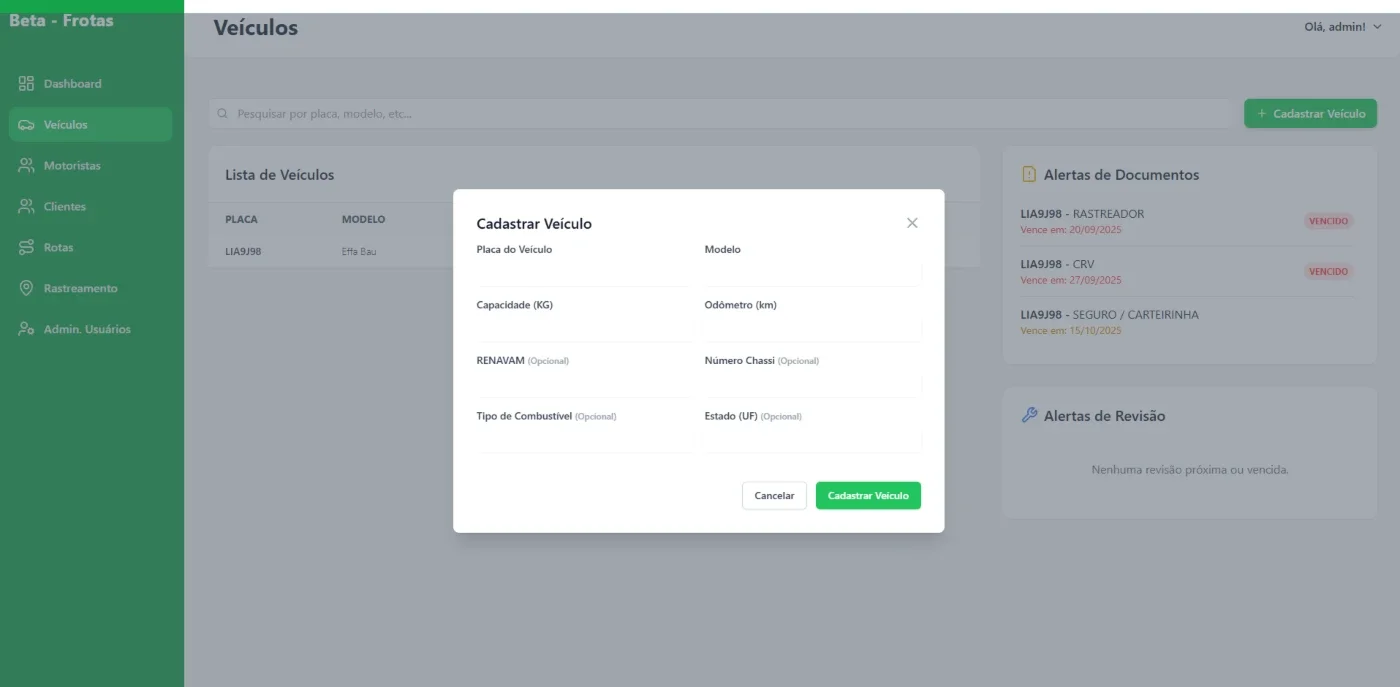This screenshot has height=687, width=1400.
Task: Click the search magnifier icon
Action: [223, 114]
